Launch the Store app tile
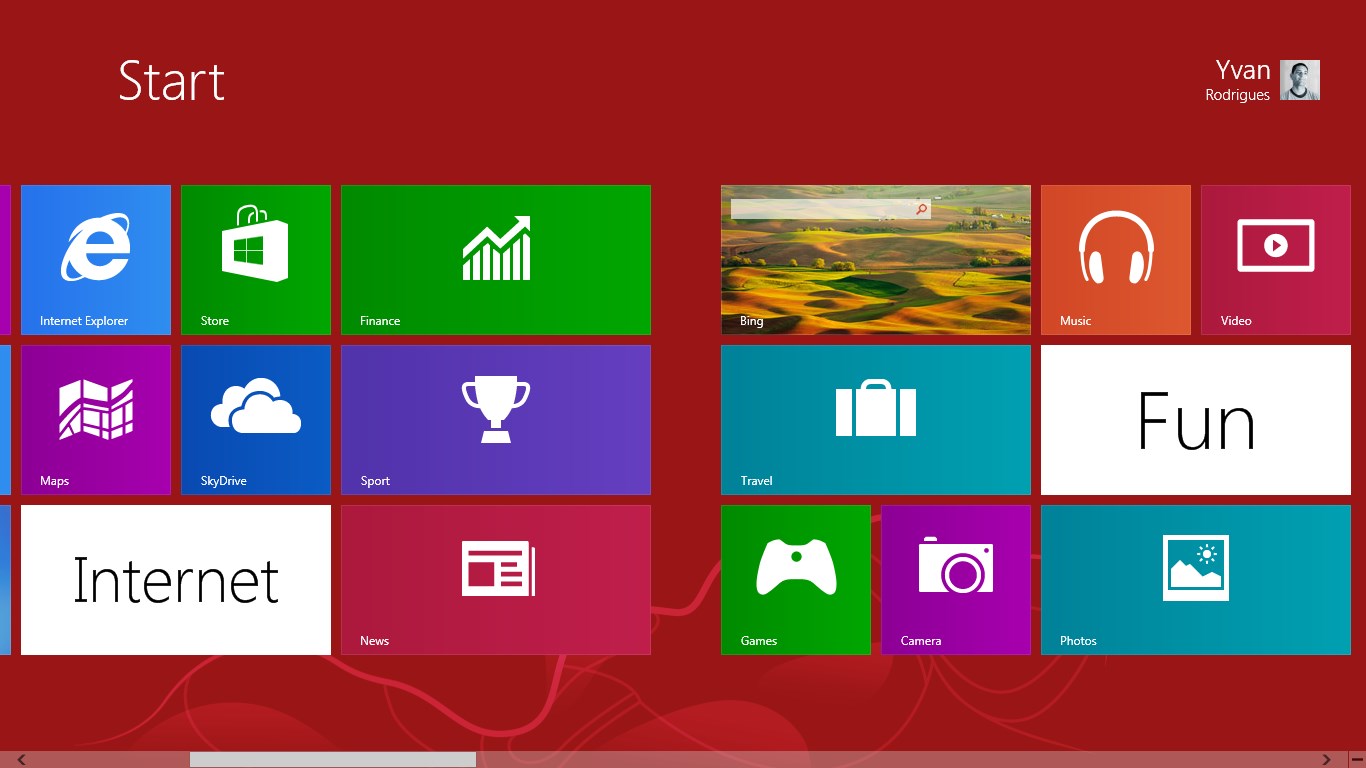The width and height of the screenshot is (1366, 768). tap(256, 259)
